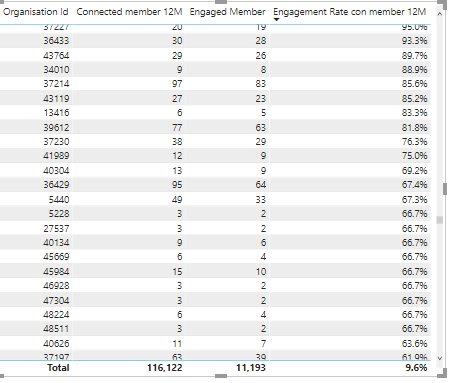This screenshot has width=450, height=383.
Task: Select organisation 48224 cell
Action: tap(56, 314)
